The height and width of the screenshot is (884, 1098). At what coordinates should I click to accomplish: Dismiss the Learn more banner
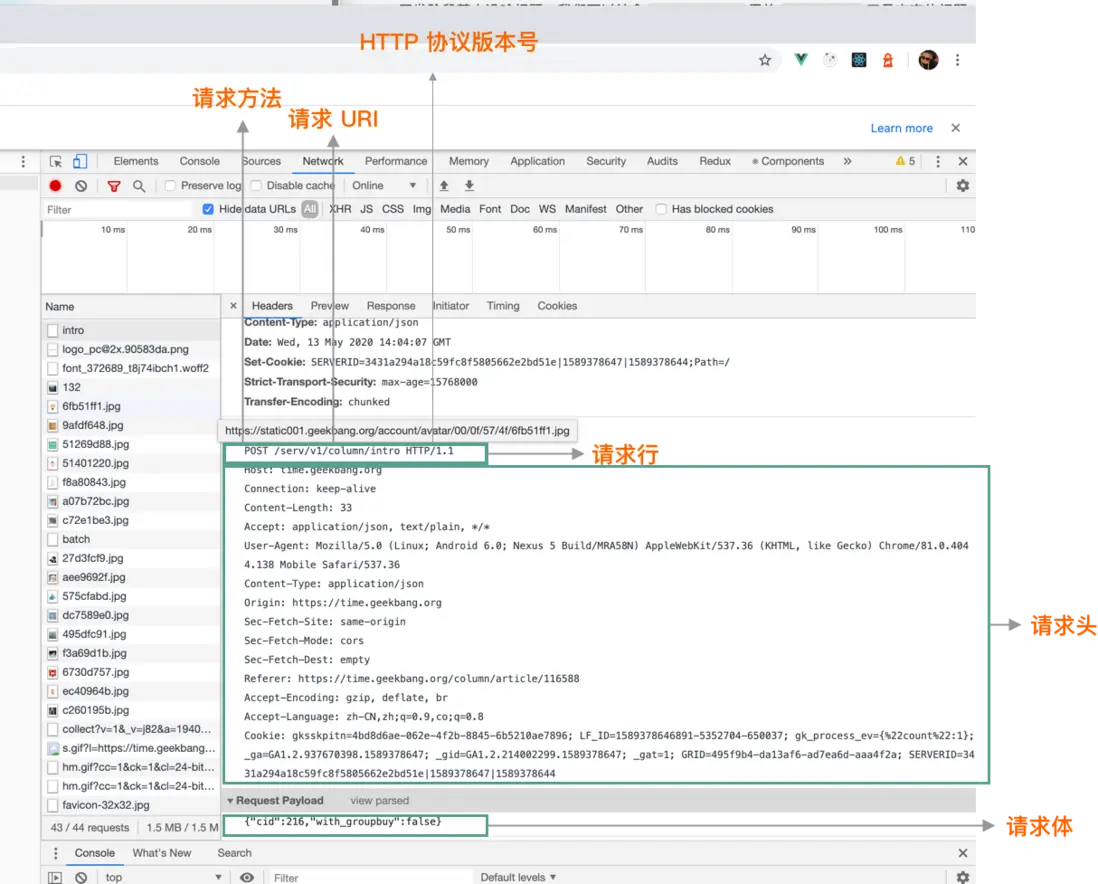(x=956, y=128)
